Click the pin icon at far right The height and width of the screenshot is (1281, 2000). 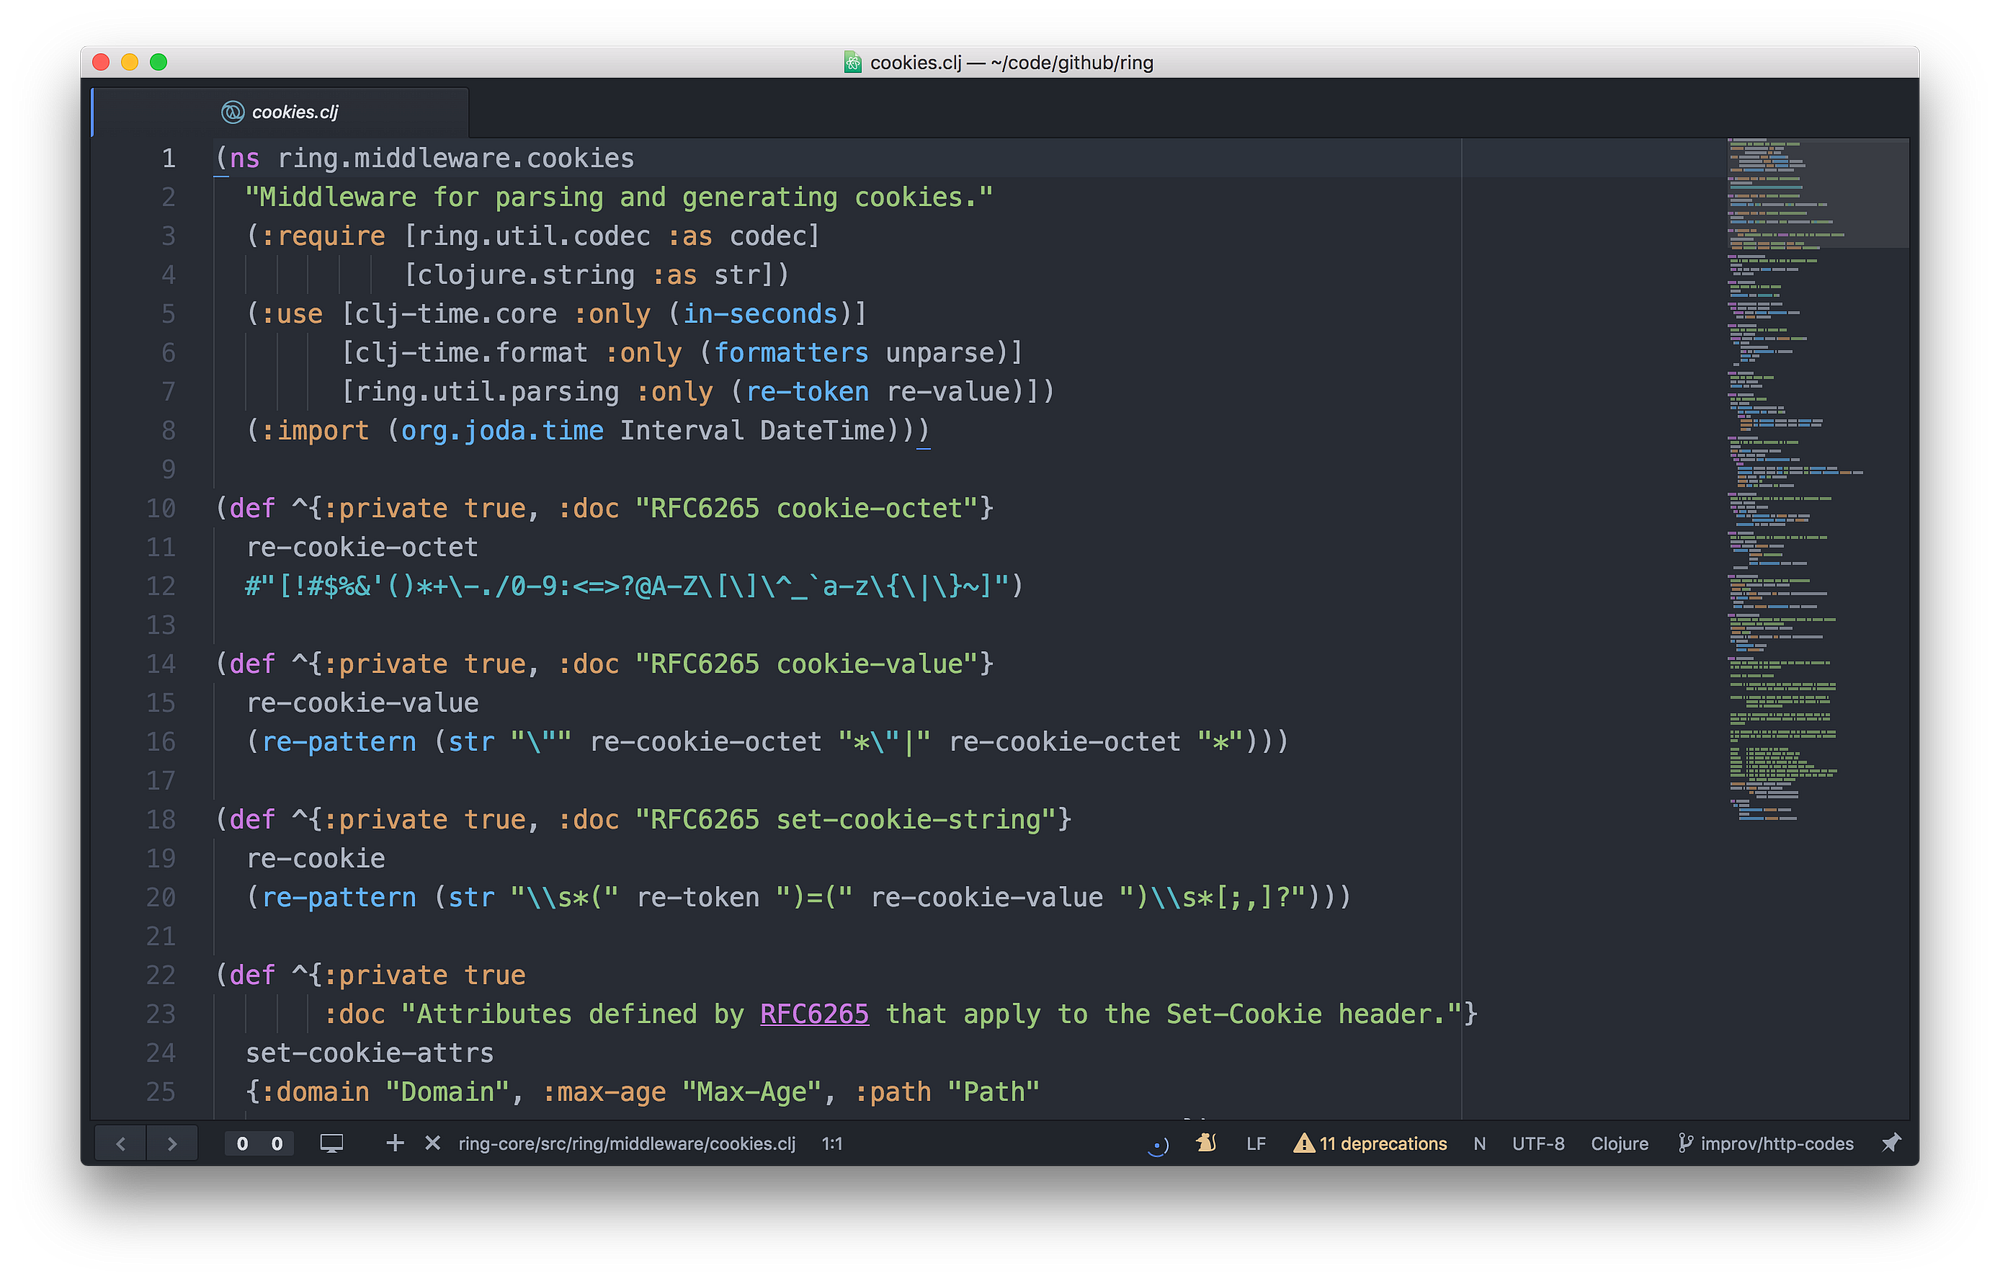(1890, 1143)
